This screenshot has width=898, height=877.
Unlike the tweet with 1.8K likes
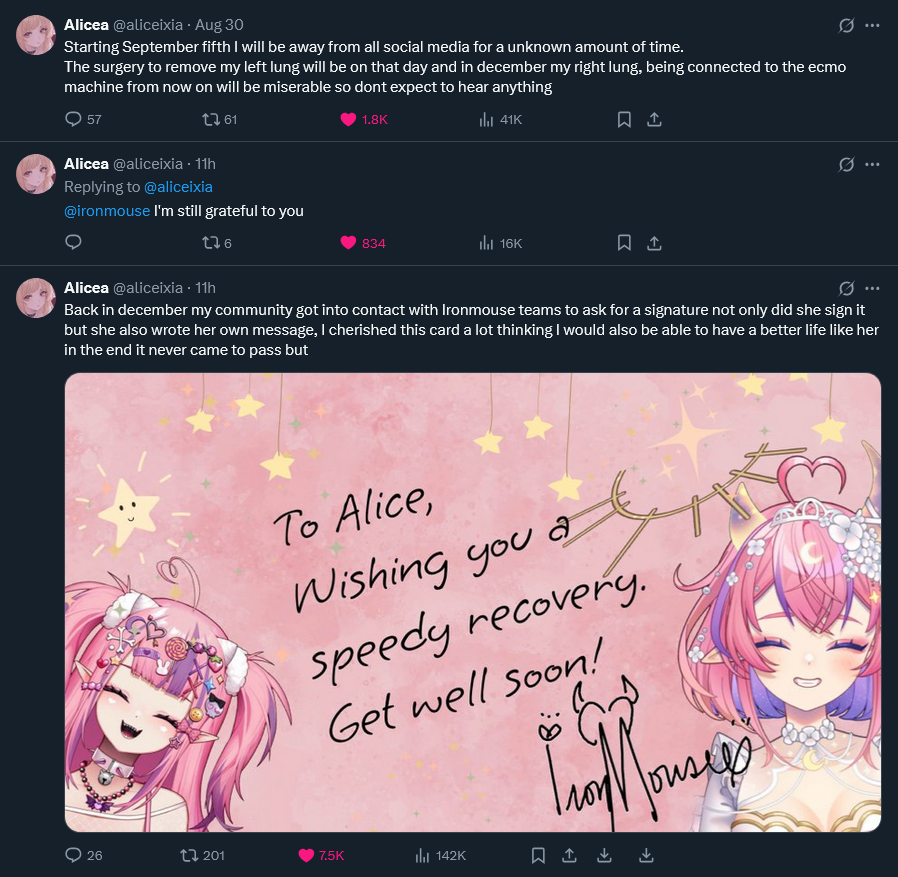(x=348, y=119)
